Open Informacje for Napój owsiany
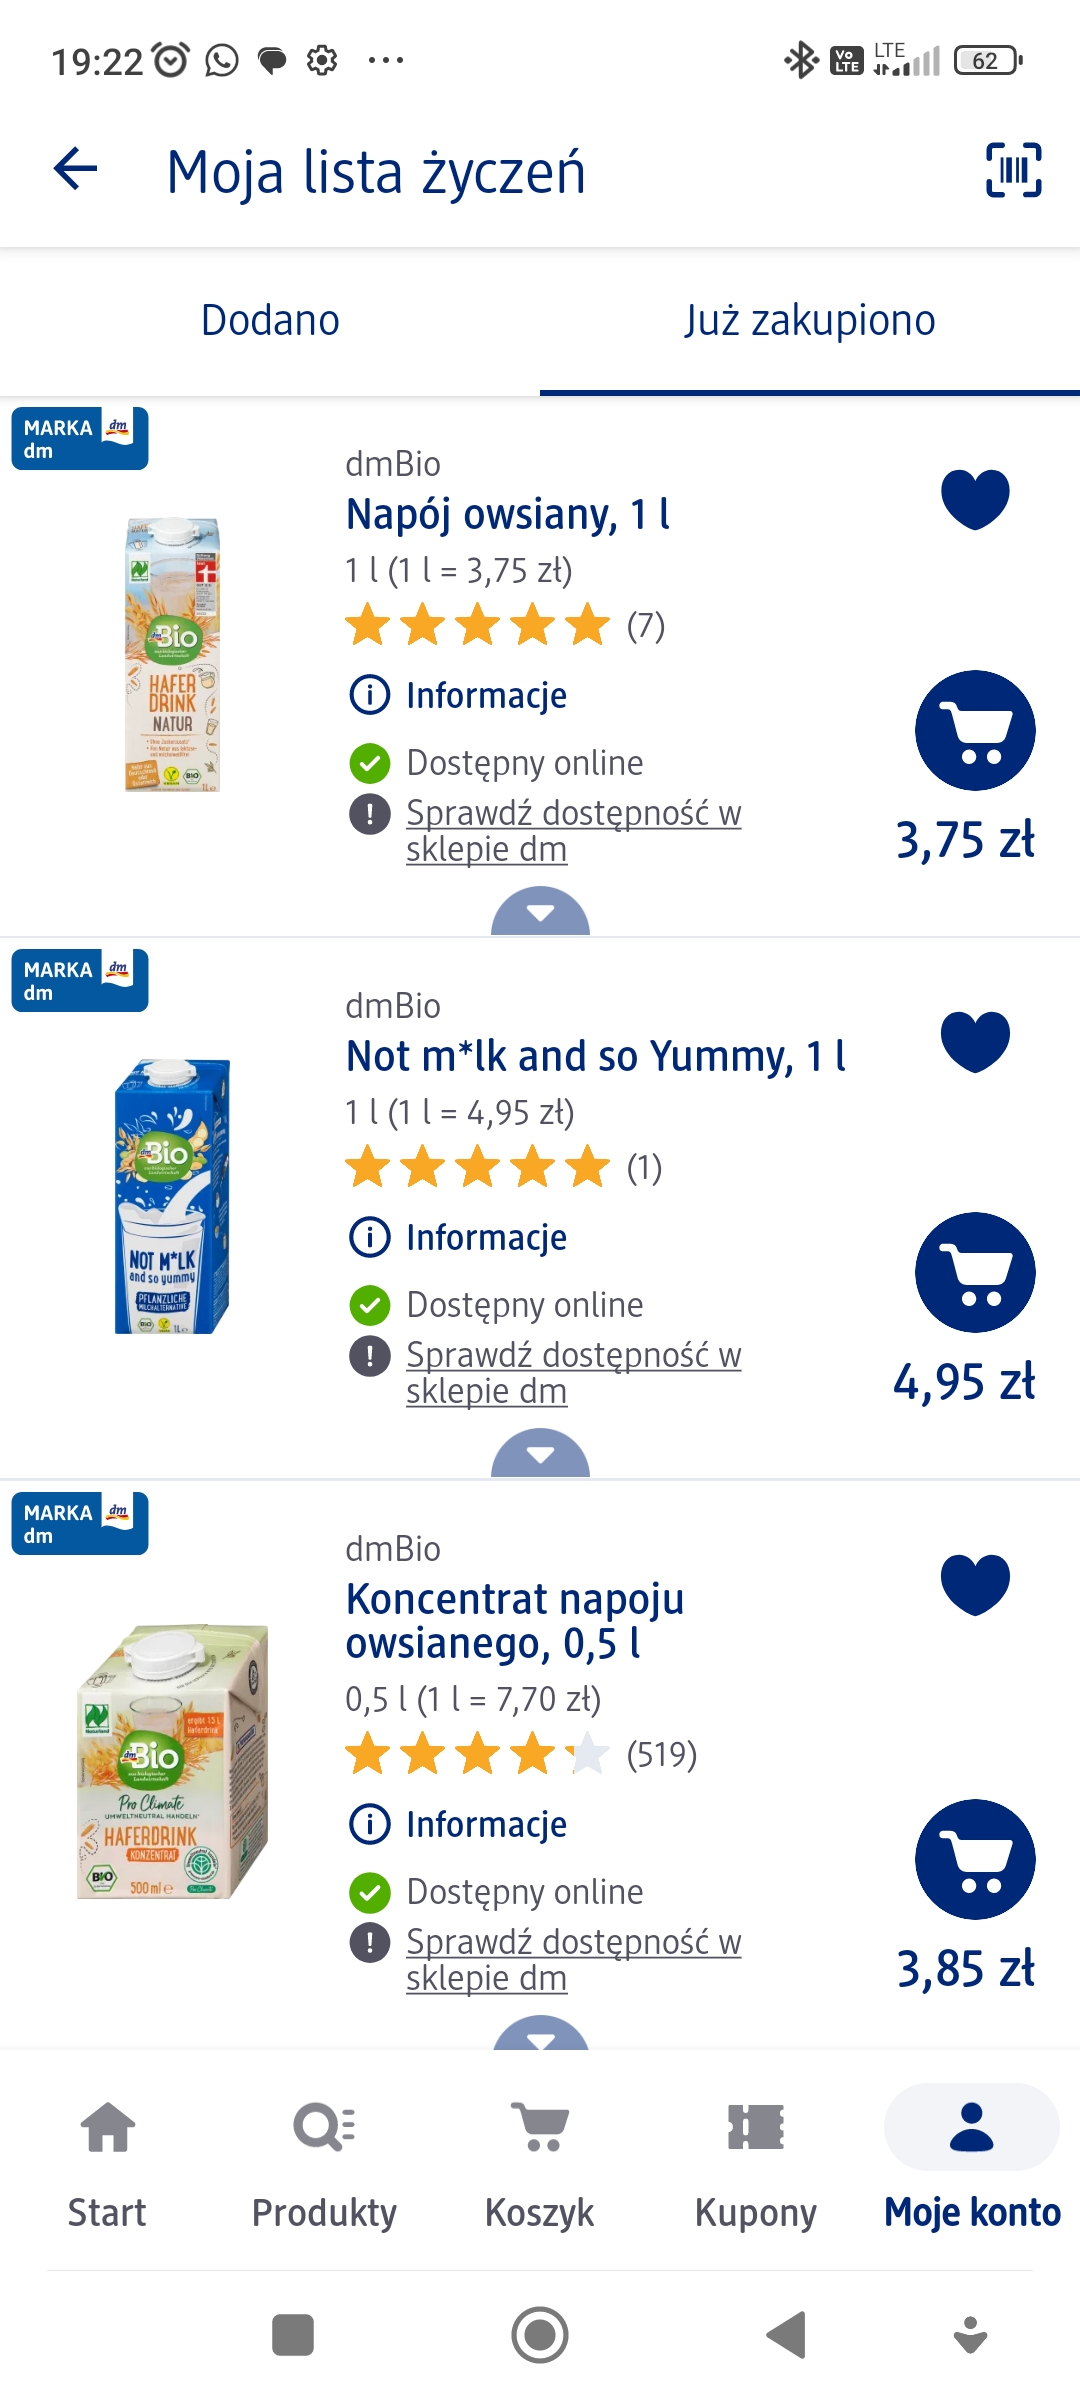The image size is (1080, 2400). click(485, 695)
